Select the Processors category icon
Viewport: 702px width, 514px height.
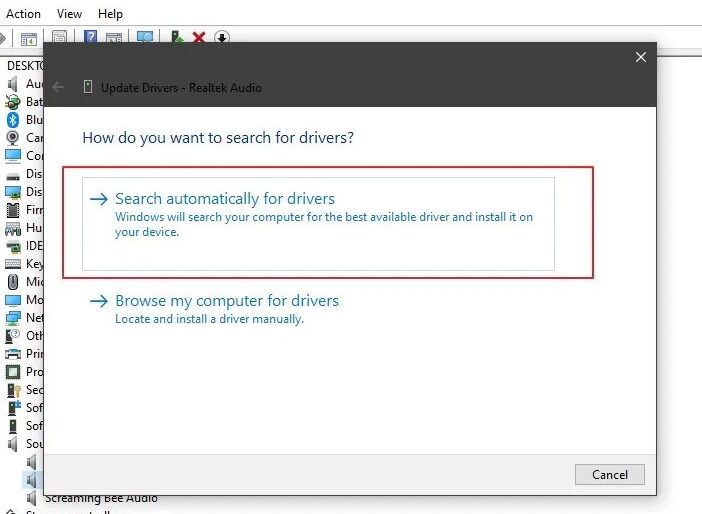tap(13, 372)
